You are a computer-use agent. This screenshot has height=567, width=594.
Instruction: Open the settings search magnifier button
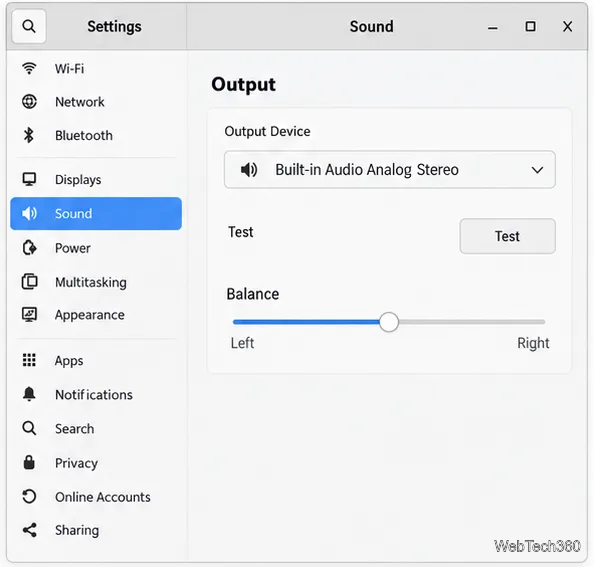click(x=29, y=27)
